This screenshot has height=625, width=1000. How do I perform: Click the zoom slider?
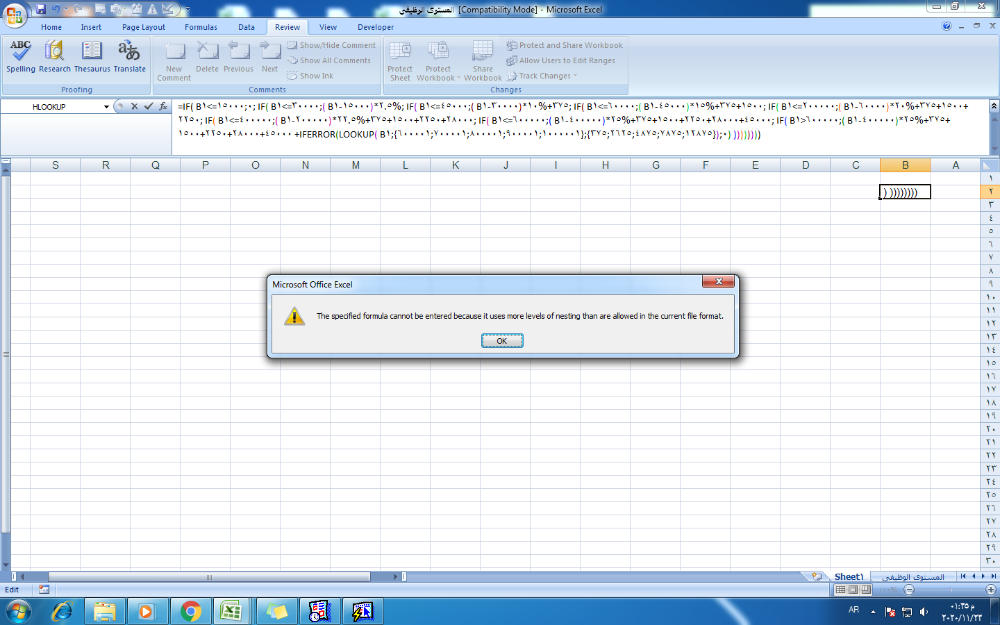tap(950, 590)
